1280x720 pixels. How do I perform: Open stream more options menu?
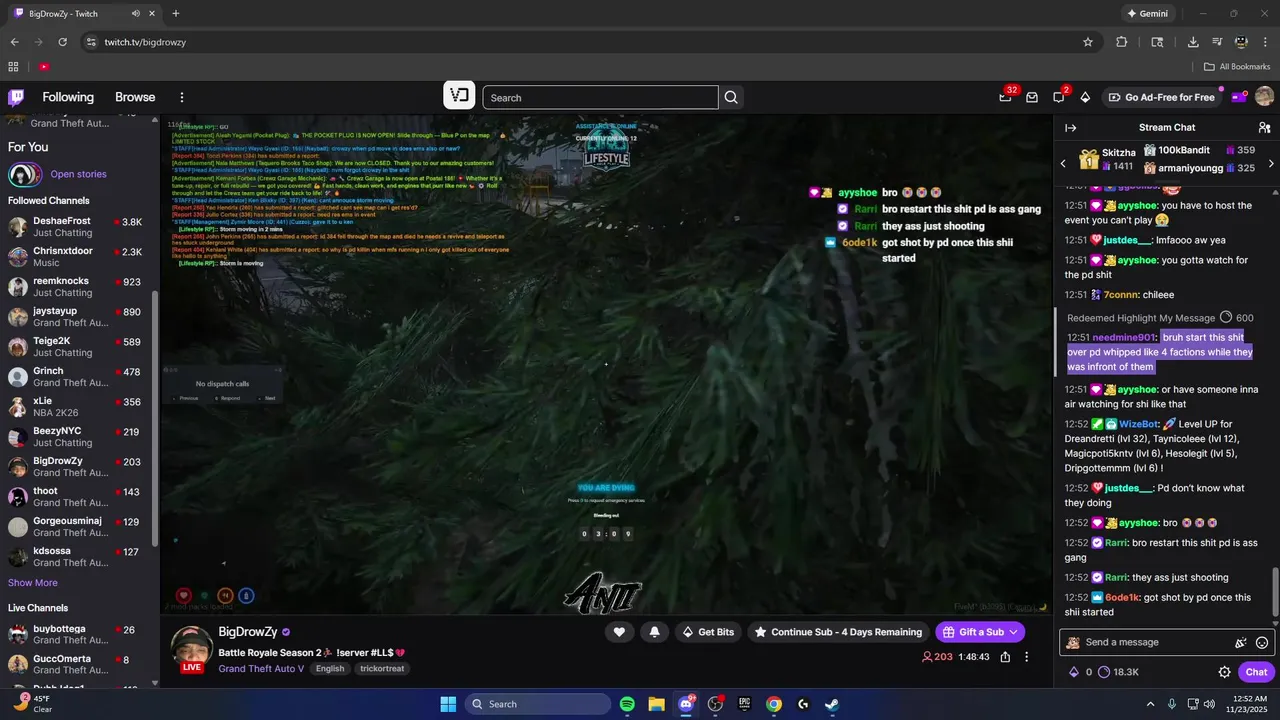[1026, 657]
